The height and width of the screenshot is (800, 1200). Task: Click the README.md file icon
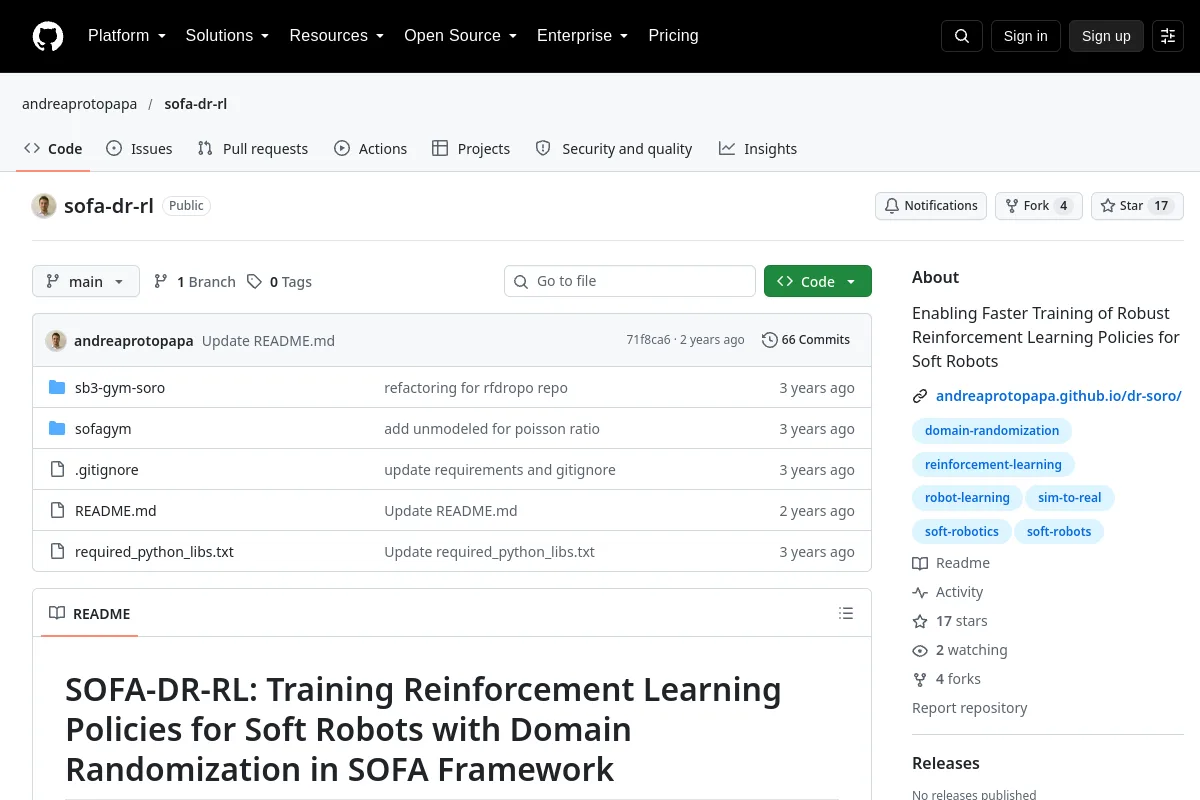coord(57,510)
